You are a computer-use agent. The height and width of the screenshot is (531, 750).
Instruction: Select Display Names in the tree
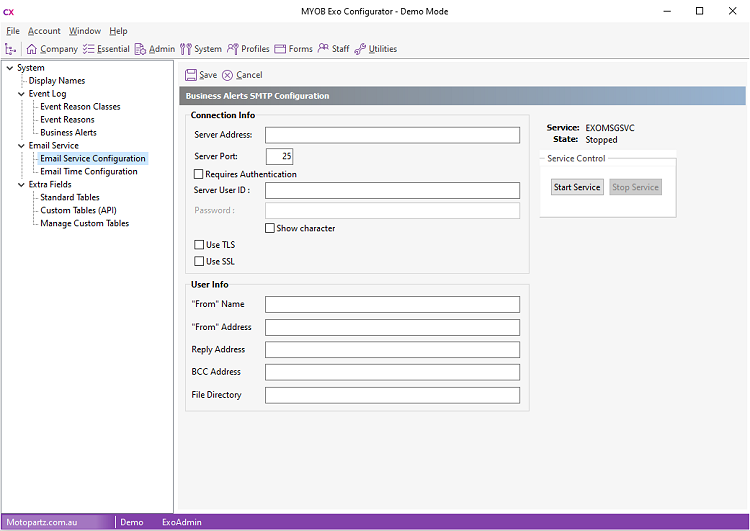(x=57, y=81)
